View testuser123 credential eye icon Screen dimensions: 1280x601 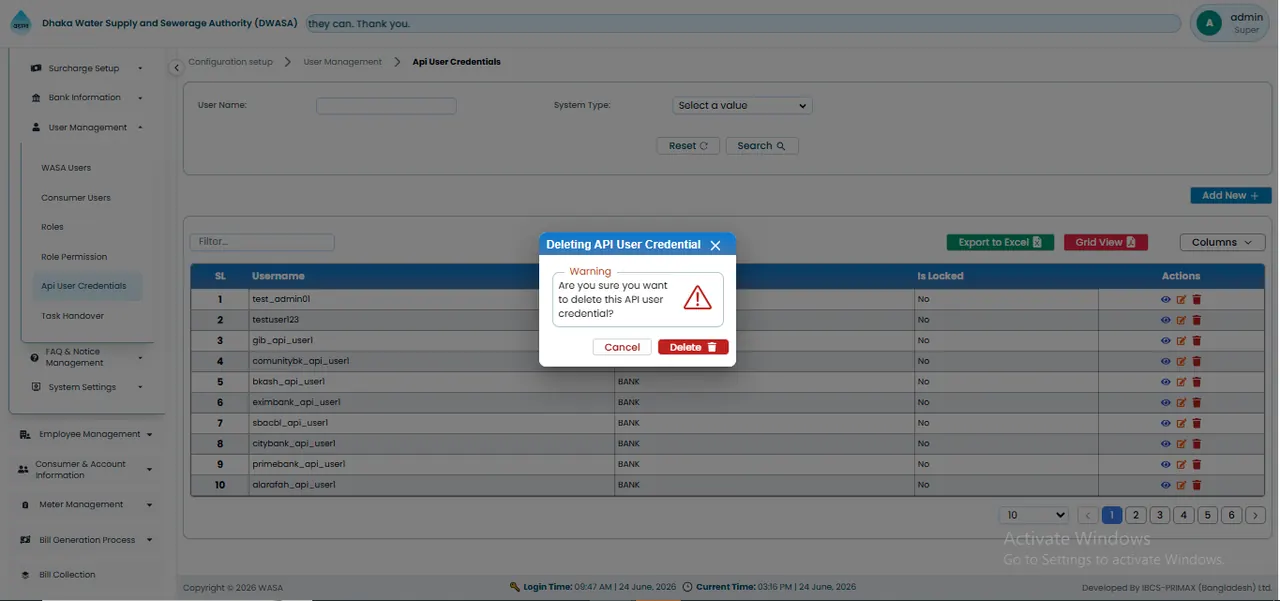tap(1165, 320)
